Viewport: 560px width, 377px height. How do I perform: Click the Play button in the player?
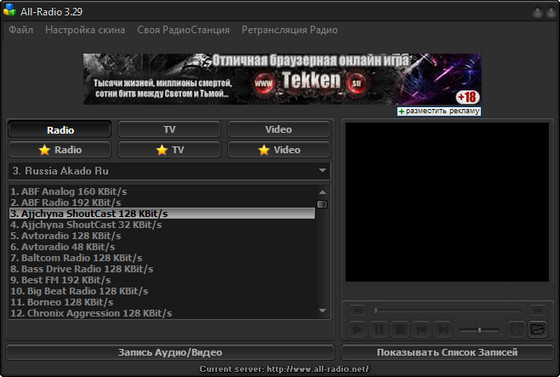357,329
